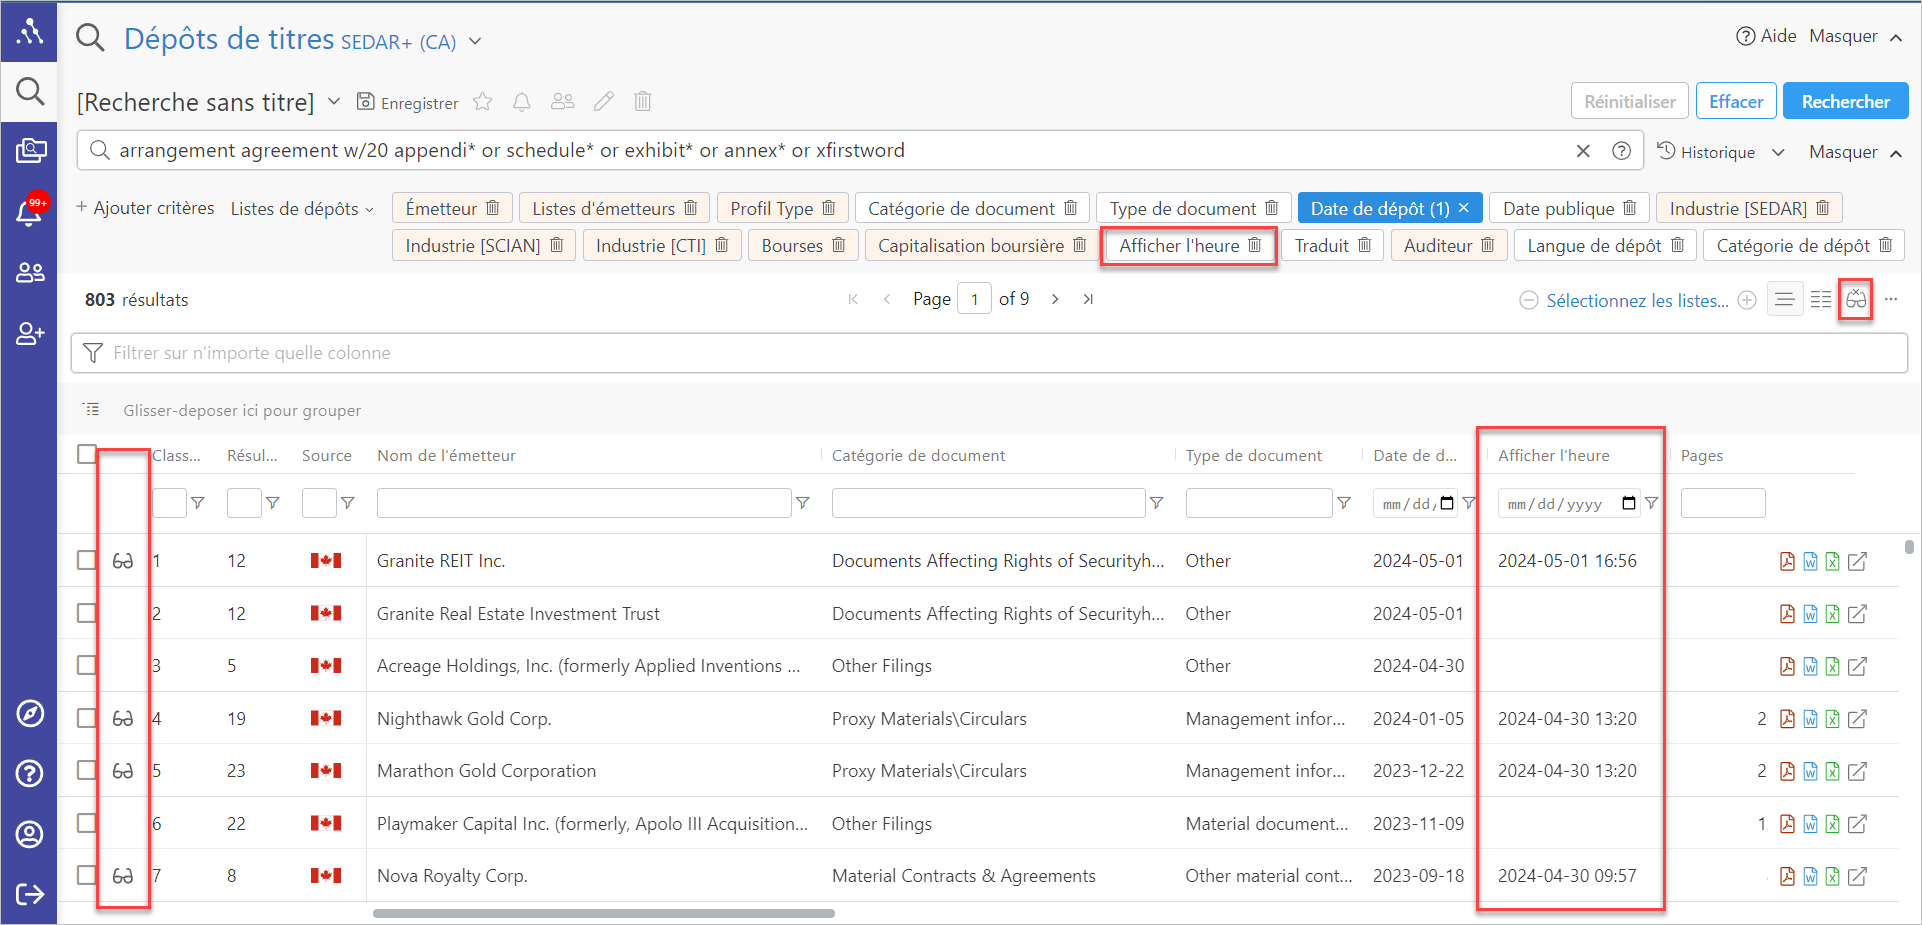This screenshot has width=1922, height=925.
Task: Check the Nighthawk Gold Corp. row
Action: click(x=87, y=718)
